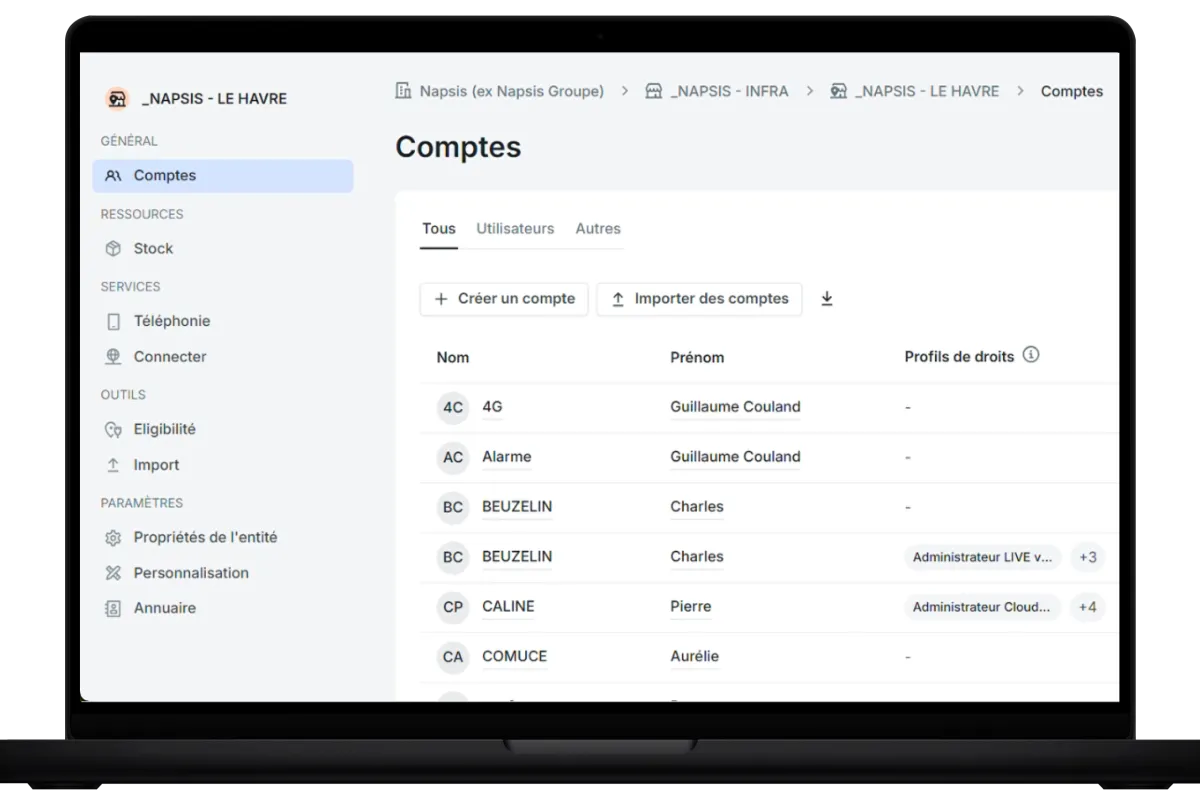Viewport: 1200px width, 800px height.
Task: Click the Eligibilité icon
Action: pyautogui.click(x=113, y=430)
